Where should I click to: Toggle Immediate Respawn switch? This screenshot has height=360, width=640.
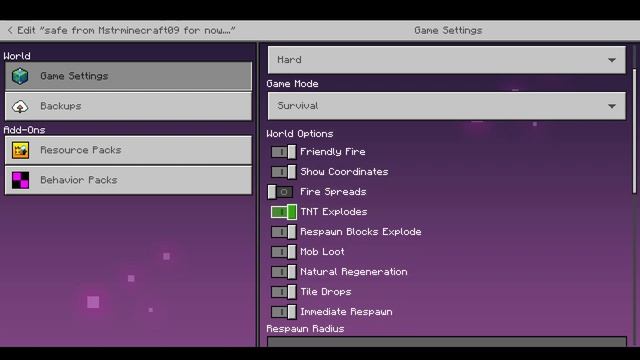pyautogui.click(x=284, y=312)
